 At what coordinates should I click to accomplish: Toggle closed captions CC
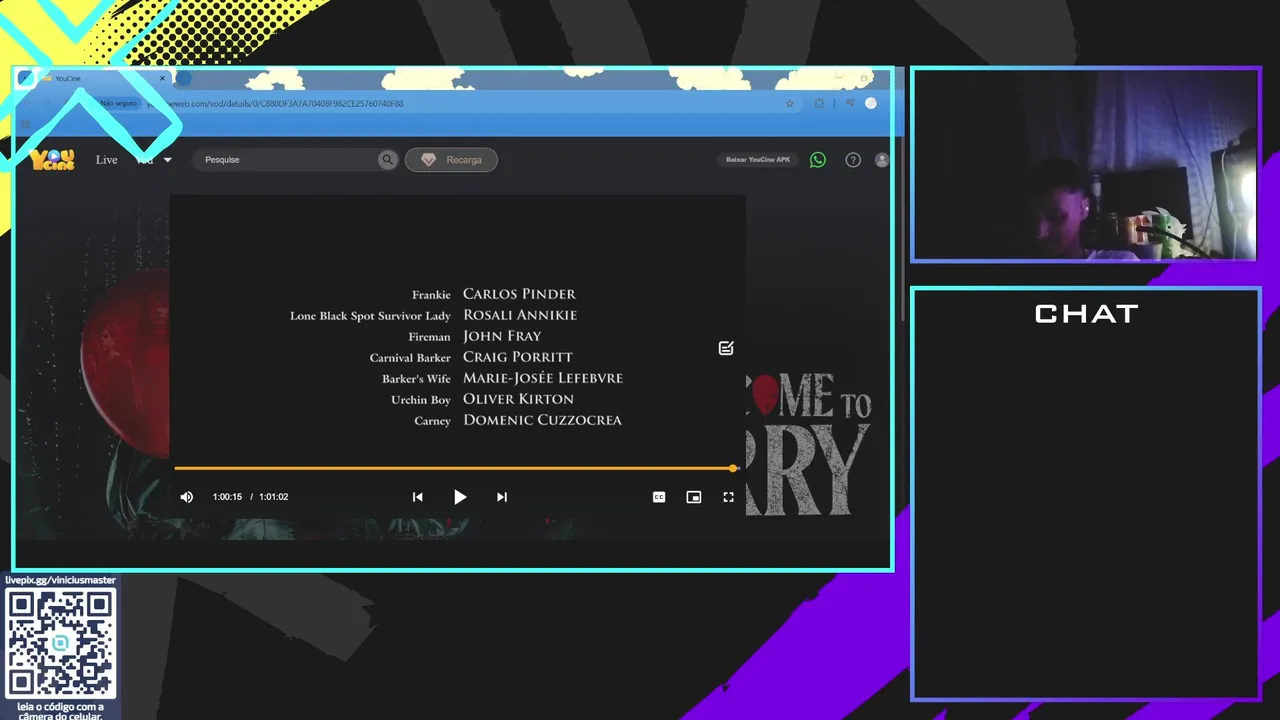(659, 497)
